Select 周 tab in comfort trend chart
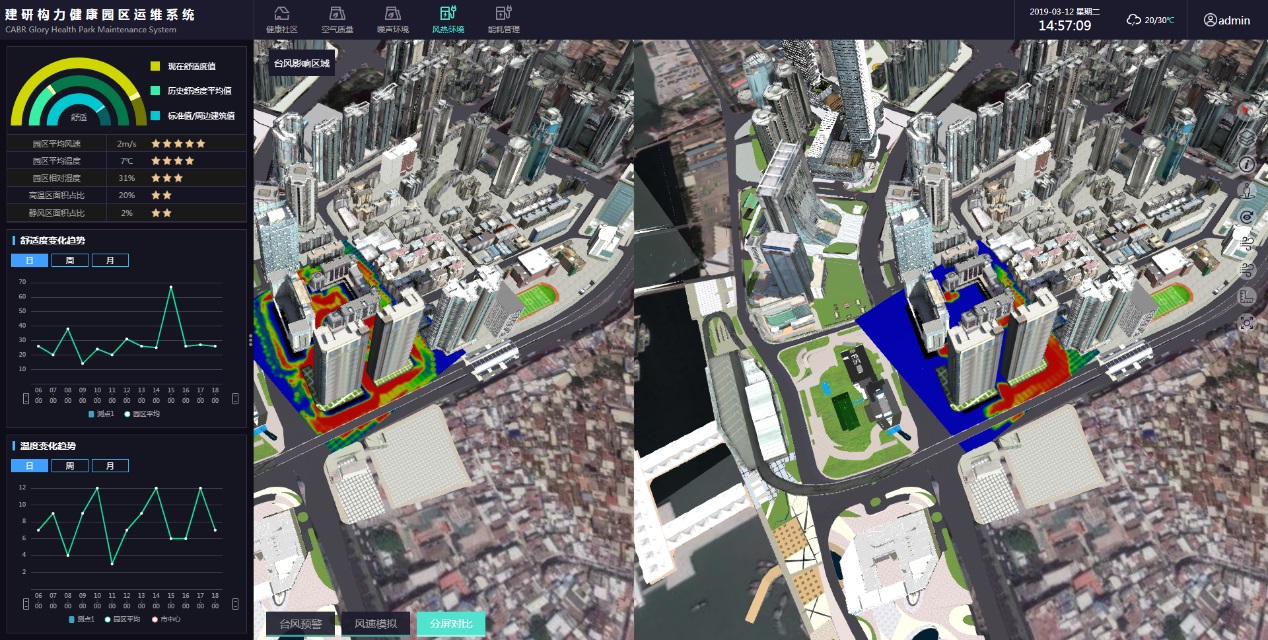Viewport: 1268px width, 640px height. click(x=69, y=260)
